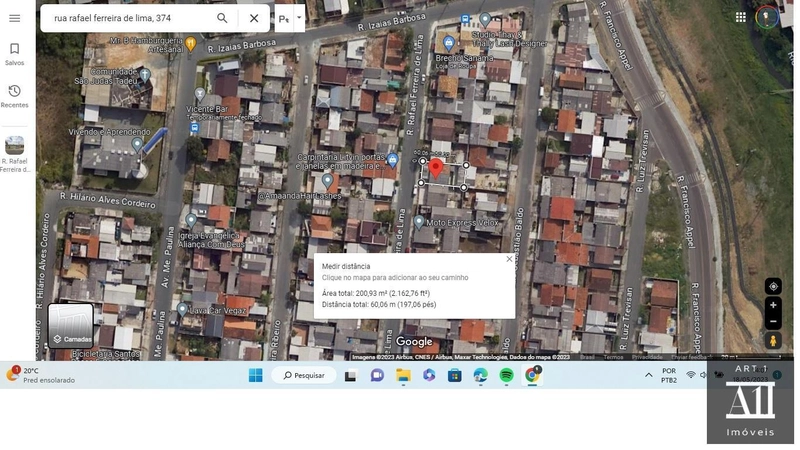Select Comunidade São Judas Tadeu marker
Image resolution: width=800 pixels, height=450 pixels.
click(145, 76)
